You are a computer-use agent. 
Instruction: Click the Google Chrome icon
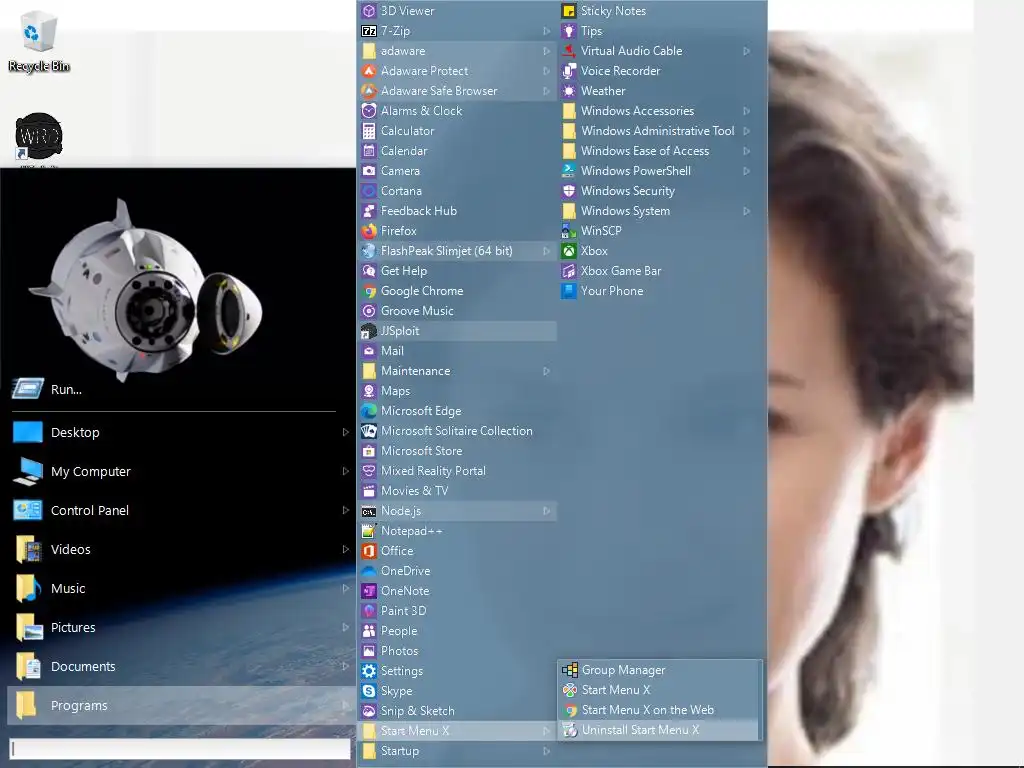point(369,291)
